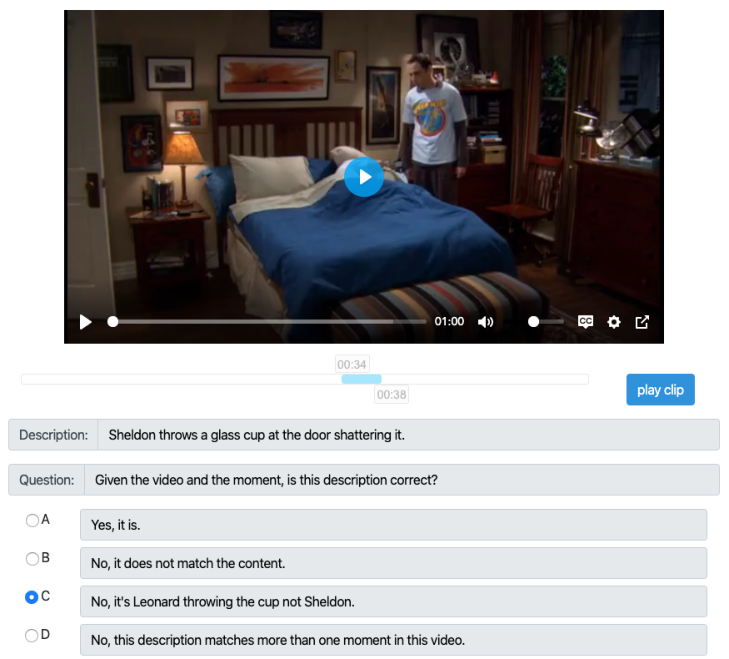Mute the video using the speaker icon
The width and height of the screenshot is (729, 659).
click(485, 322)
